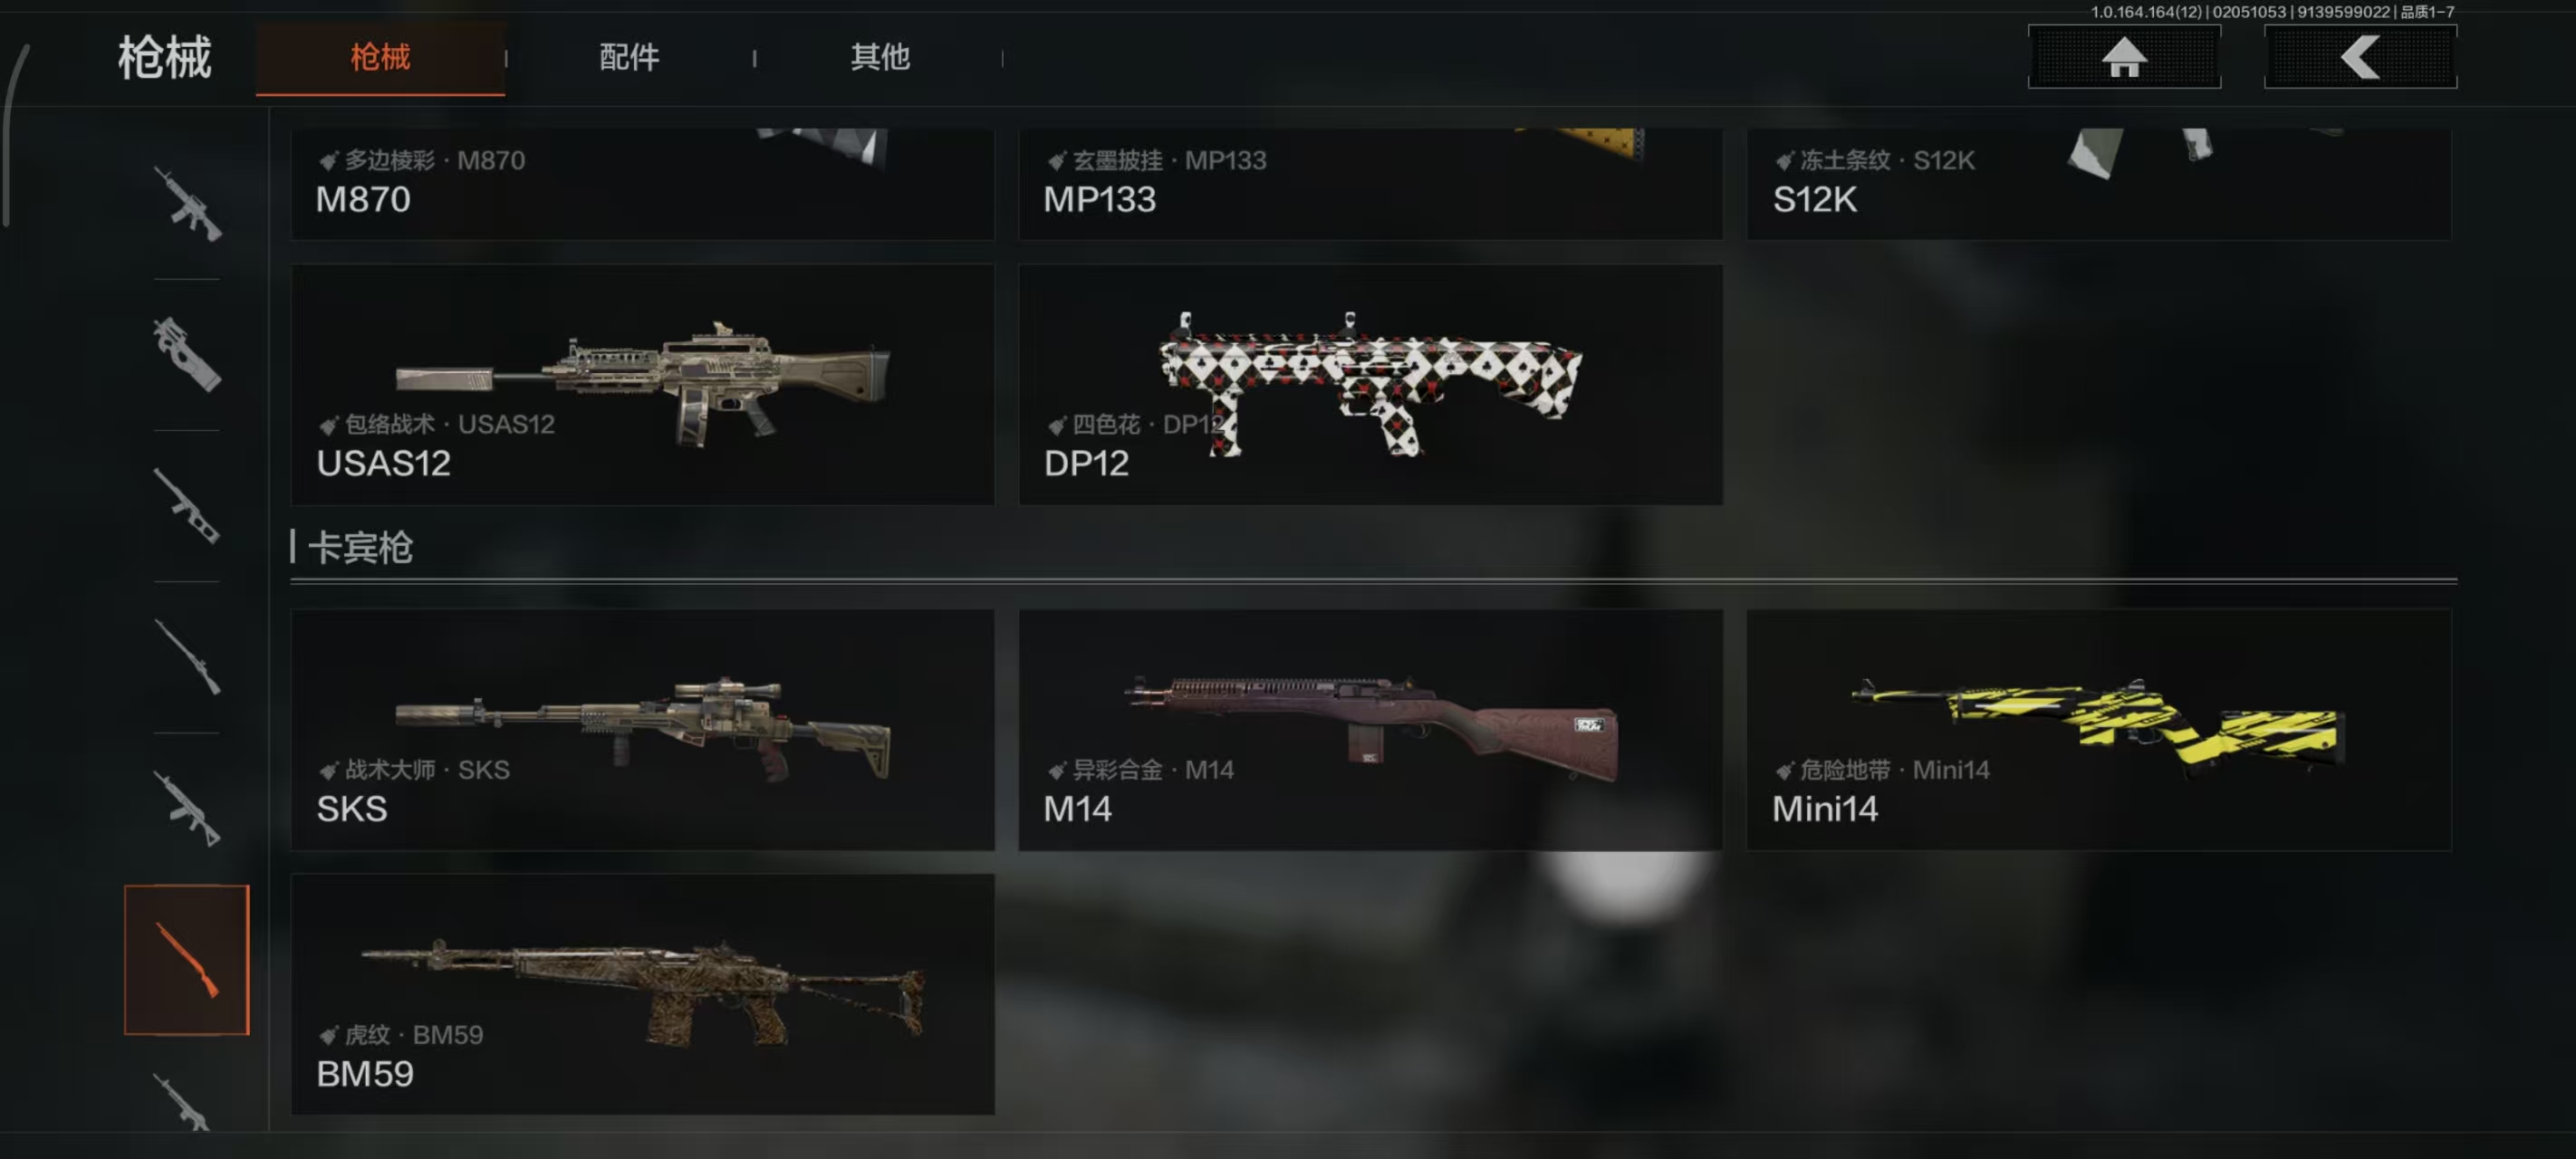This screenshot has height=1159, width=2576.
Task: Select the P90 submachine gun category icon
Action: coord(187,354)
